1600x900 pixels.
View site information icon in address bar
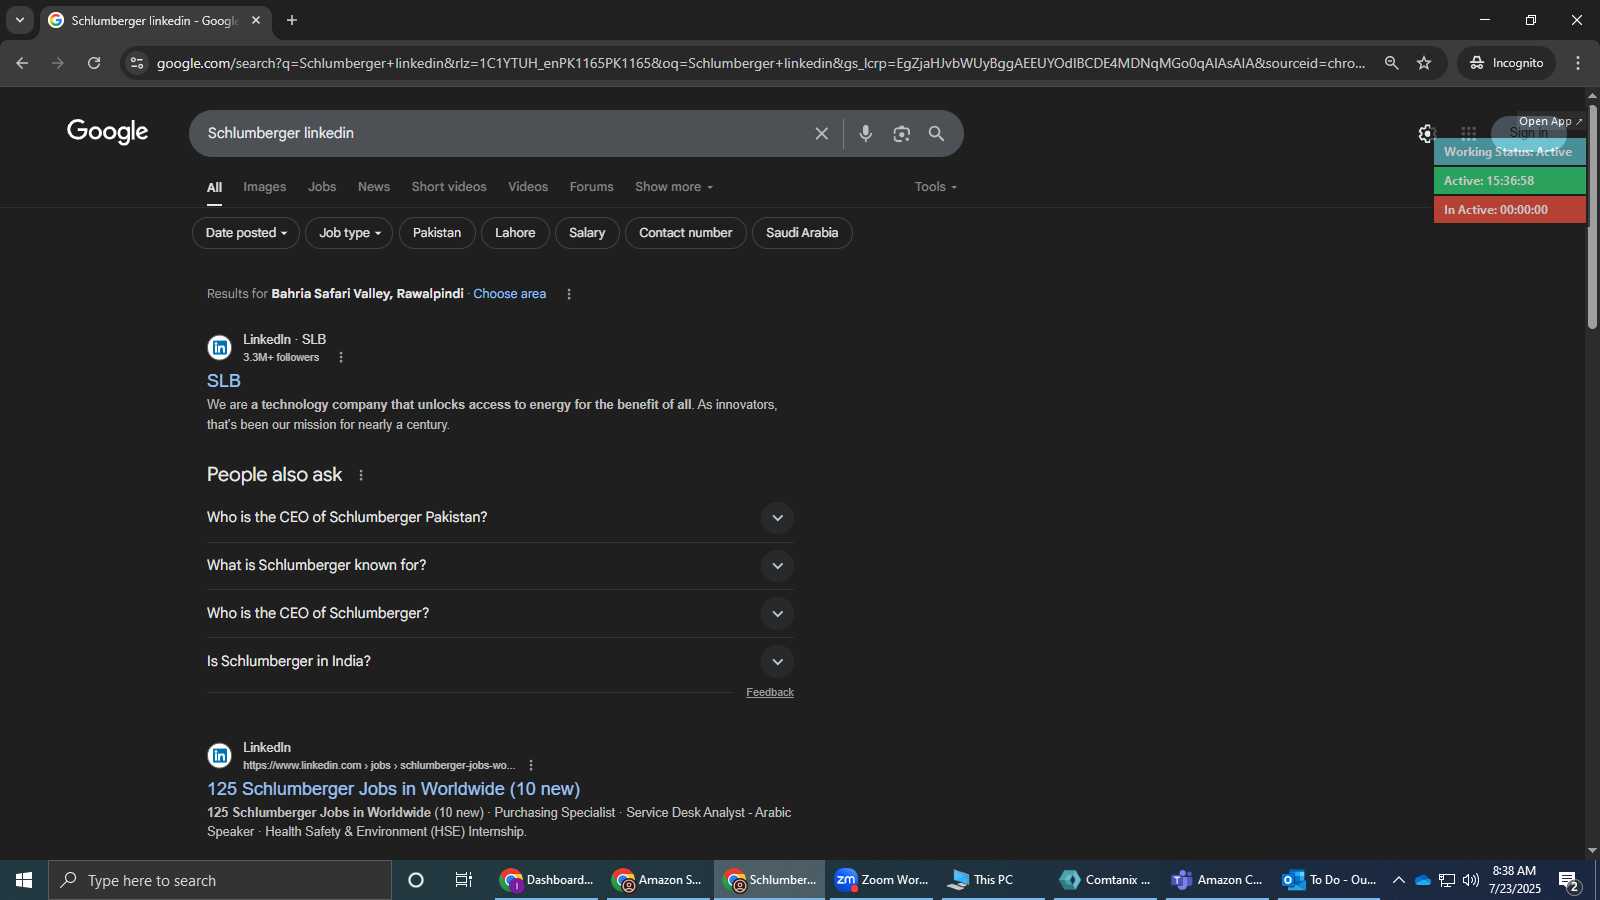click(x=137, y=63)
